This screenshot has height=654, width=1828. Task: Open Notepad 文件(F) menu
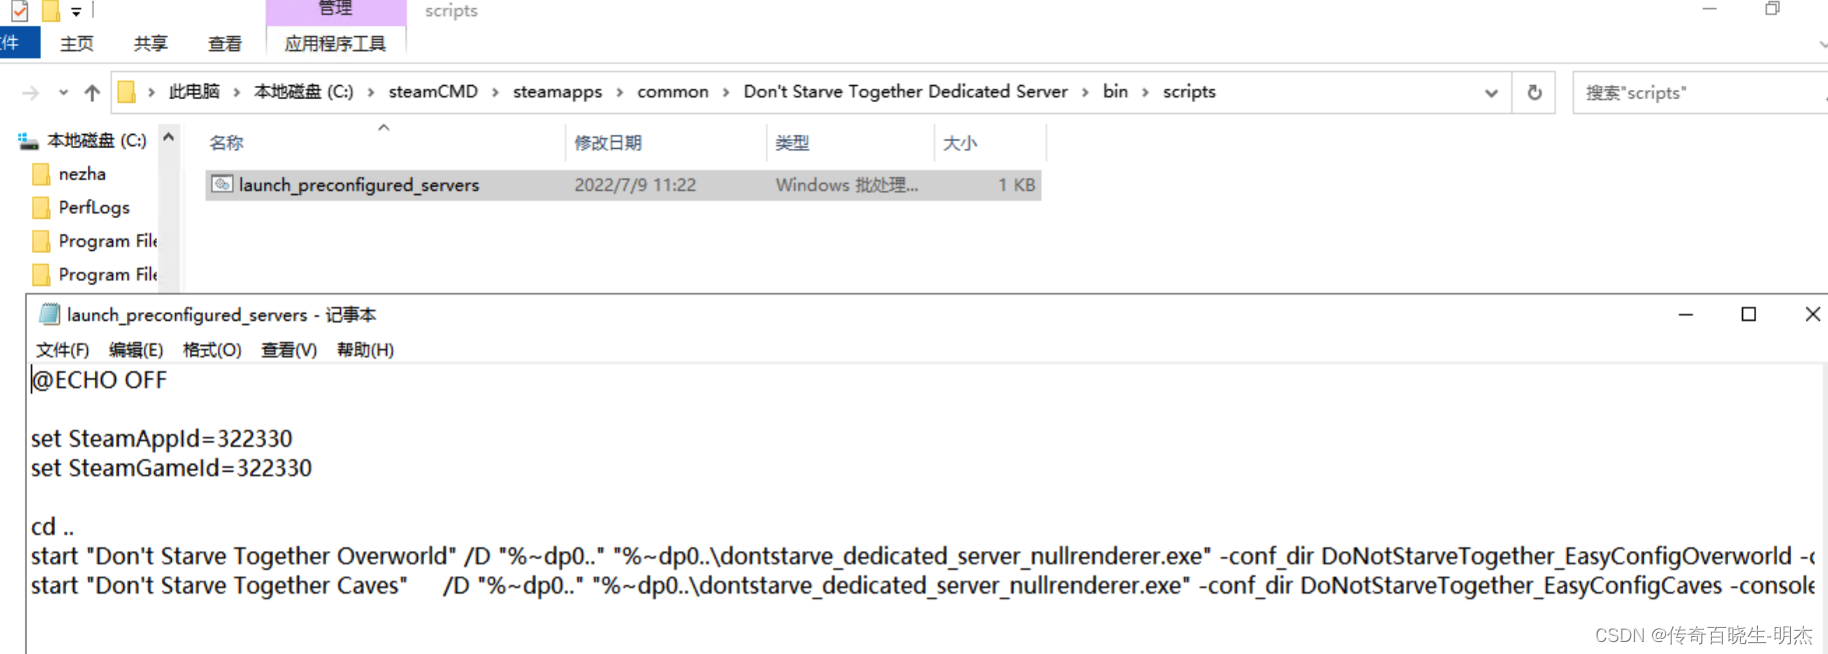[x=62, y=350]
